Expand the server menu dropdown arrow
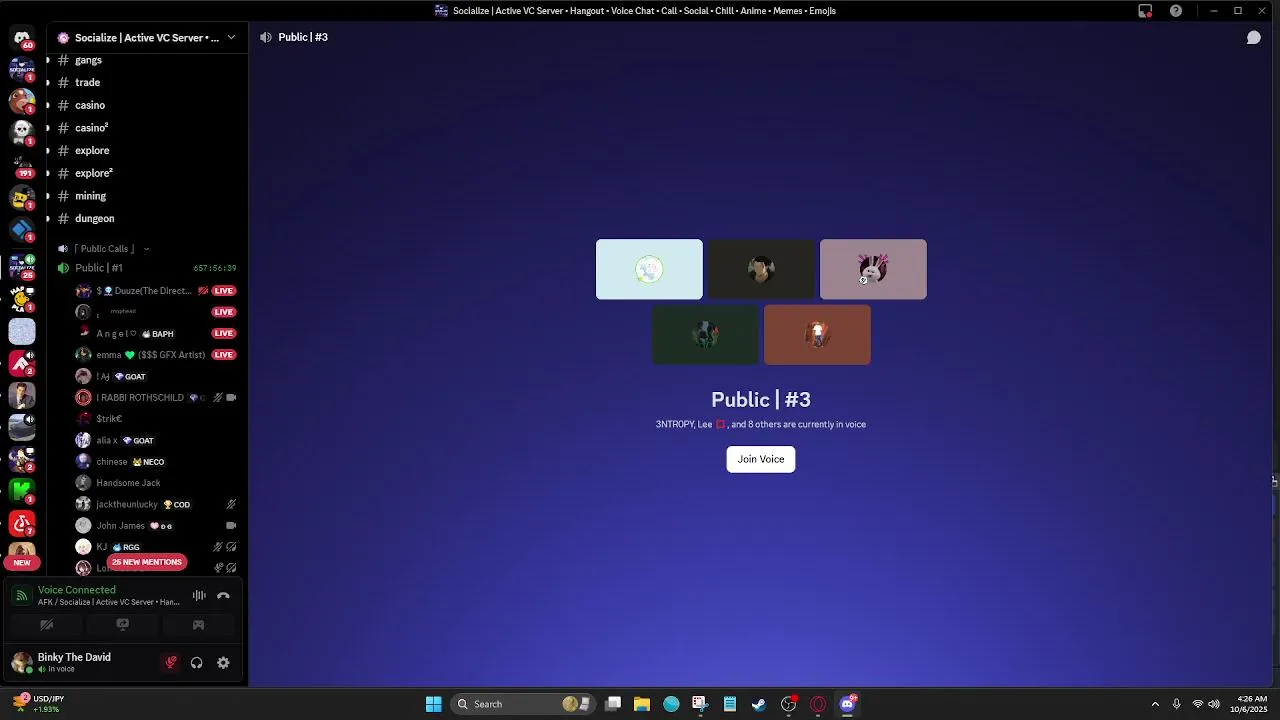The image size is (1280, 720). coord(231,37)
